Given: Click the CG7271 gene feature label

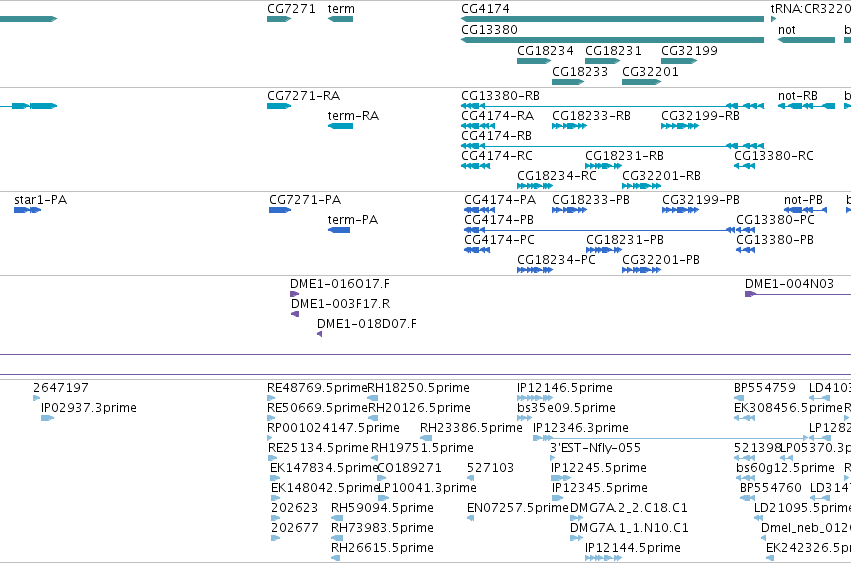Looking at the screenshot, I should coord(291,9).
